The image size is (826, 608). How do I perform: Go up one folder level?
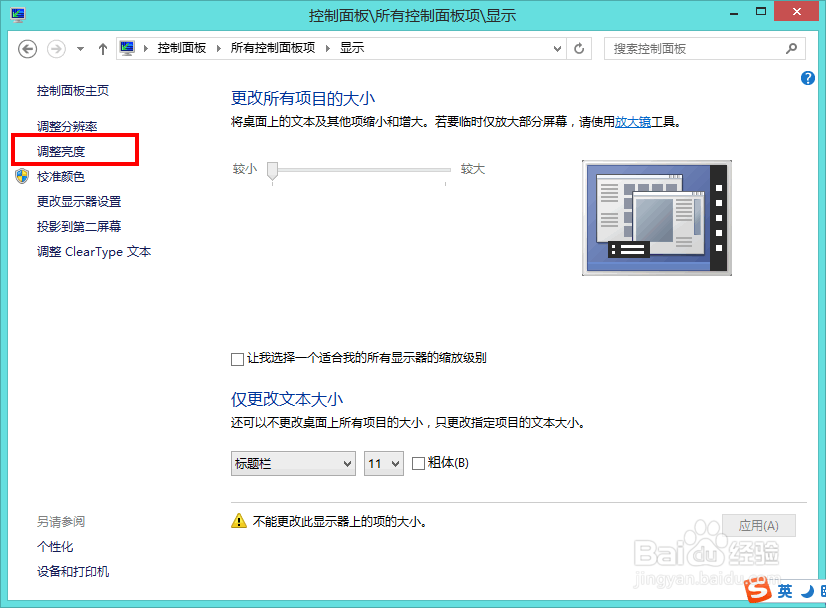(x=103, y=49)
